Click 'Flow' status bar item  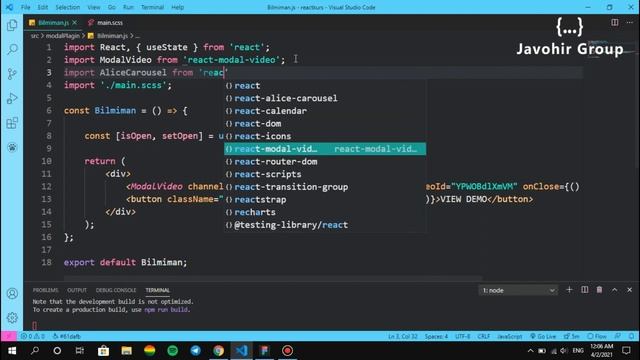coord(597,336)
